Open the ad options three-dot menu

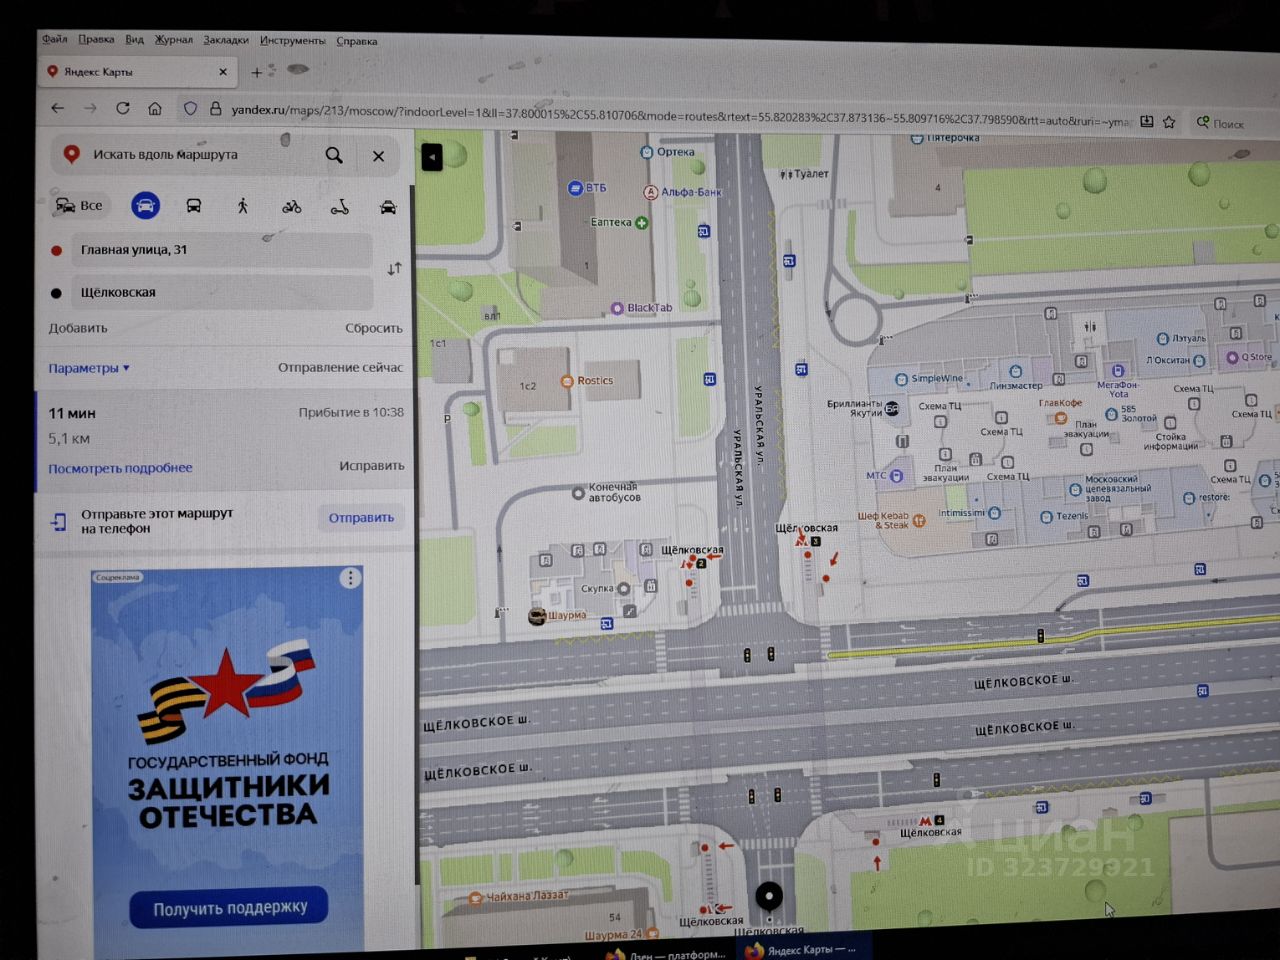(x=350, y=578)
